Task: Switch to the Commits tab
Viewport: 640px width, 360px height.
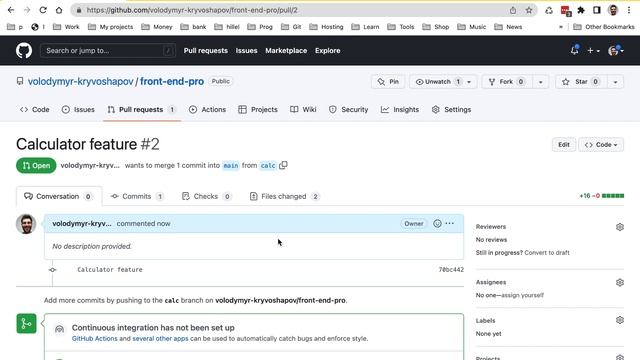Action: [137, 196]
